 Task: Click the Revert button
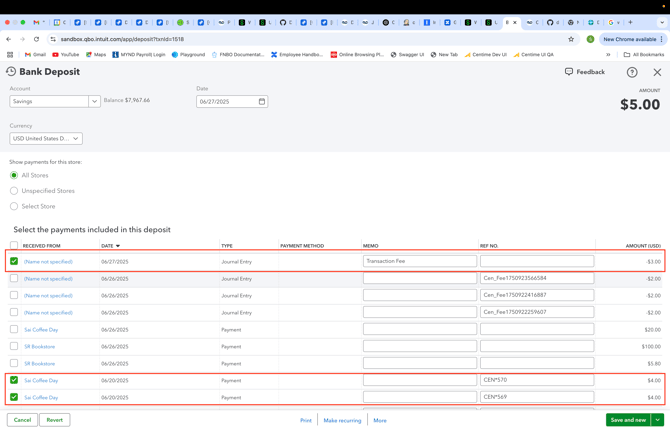[x=55, y=420]
